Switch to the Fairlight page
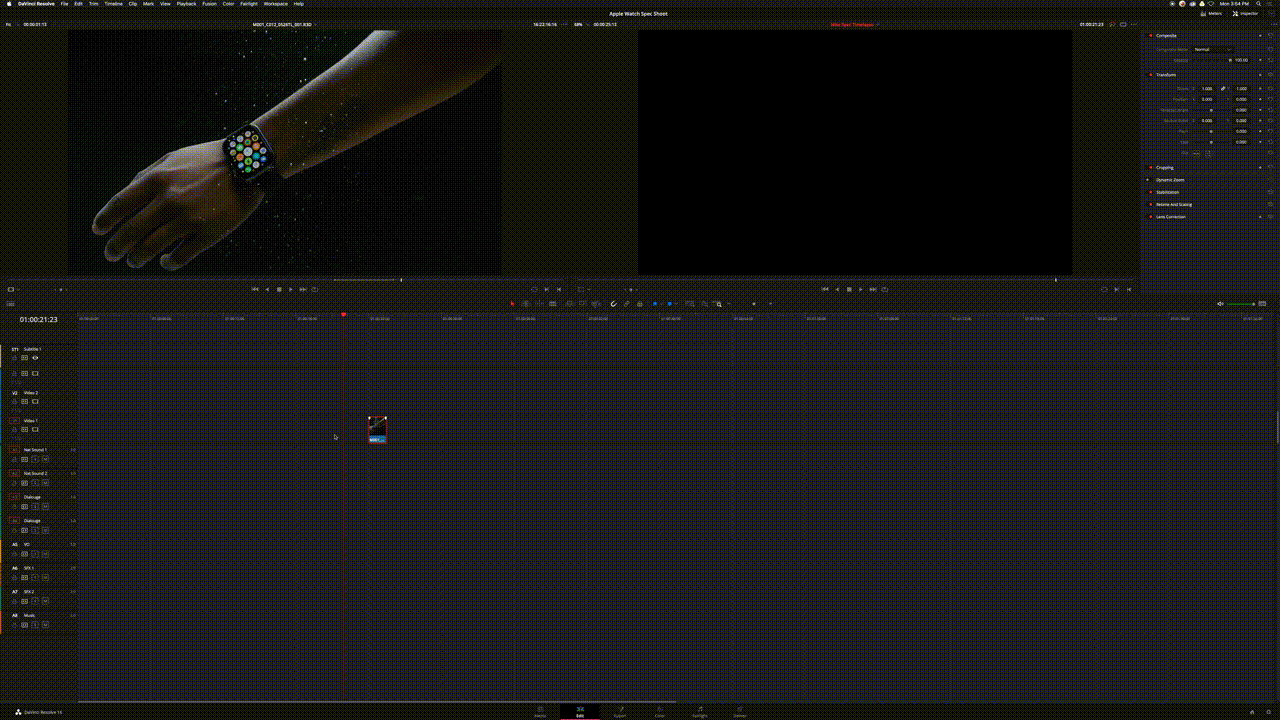 [700, 711]
